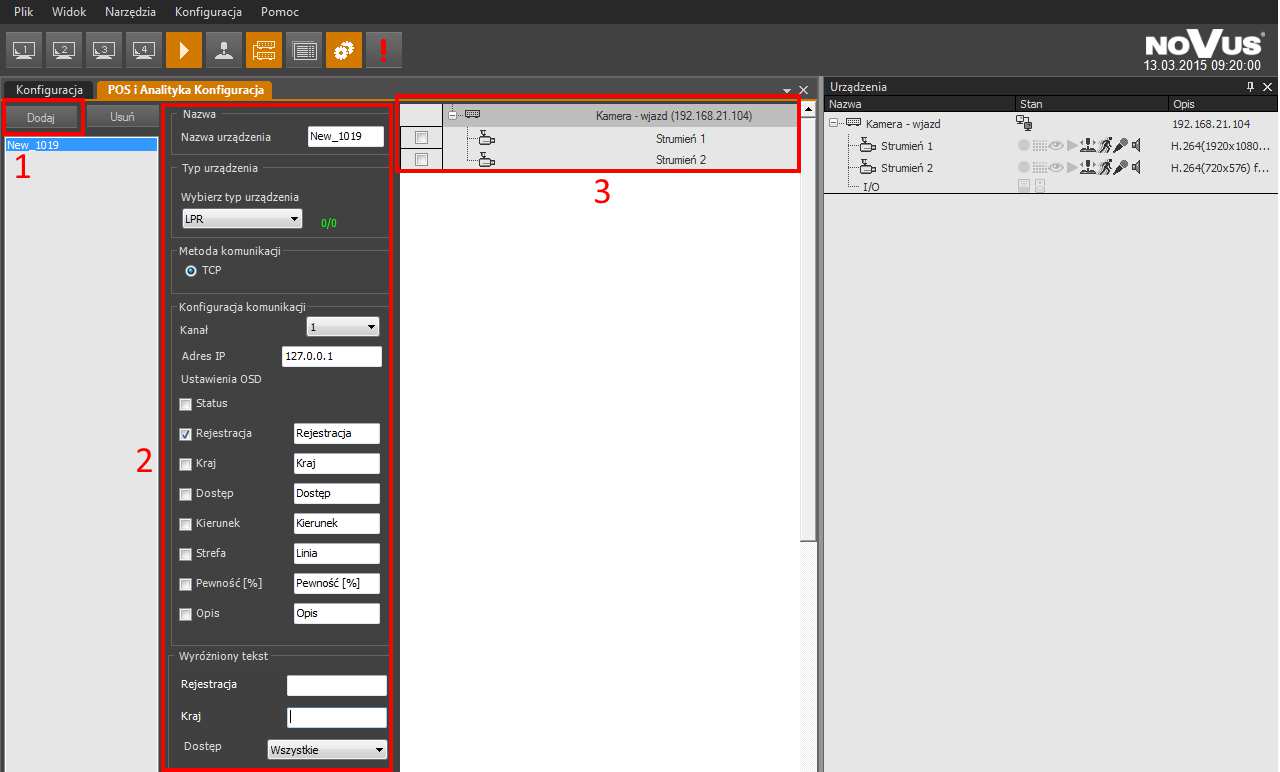Open the Narzędzia menu
This screenshot has height=772, width=1280.
[130, 12]
